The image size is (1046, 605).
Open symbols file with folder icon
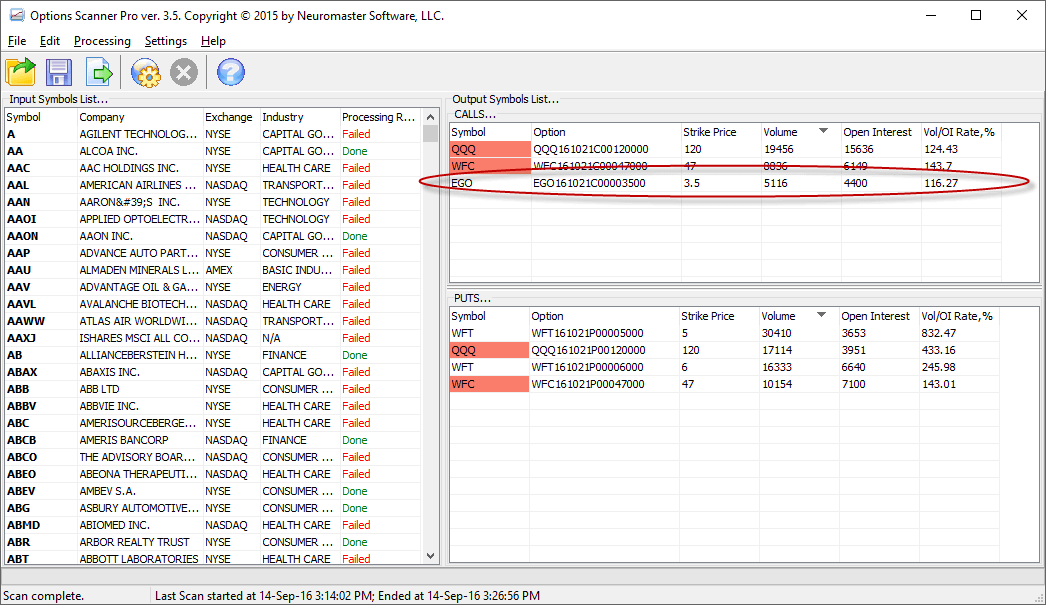pos(21,72)
